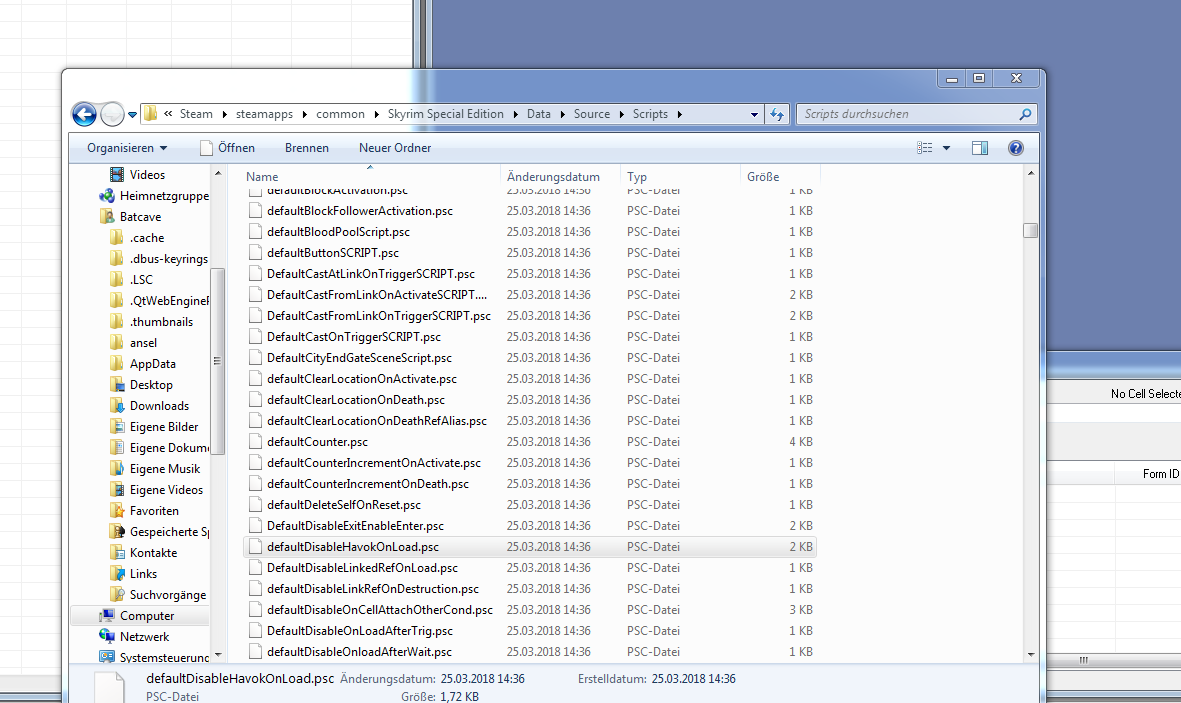
Task: Create folder with Neuer Ordner button
Action: point(395,148)
